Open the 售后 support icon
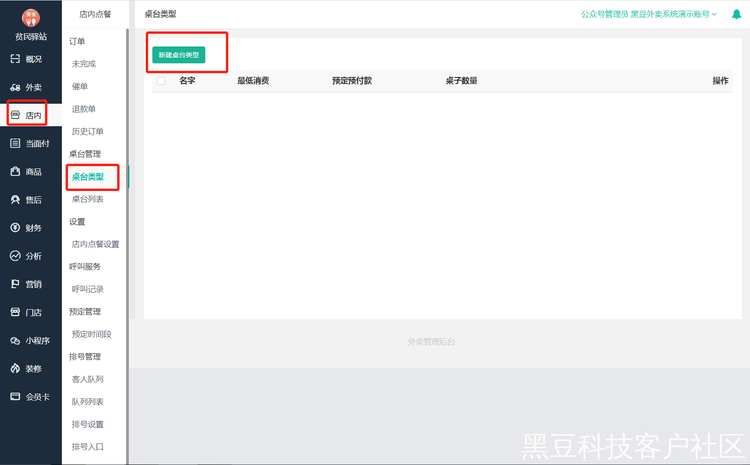This screenshot has height=465, width=750. 15,199
